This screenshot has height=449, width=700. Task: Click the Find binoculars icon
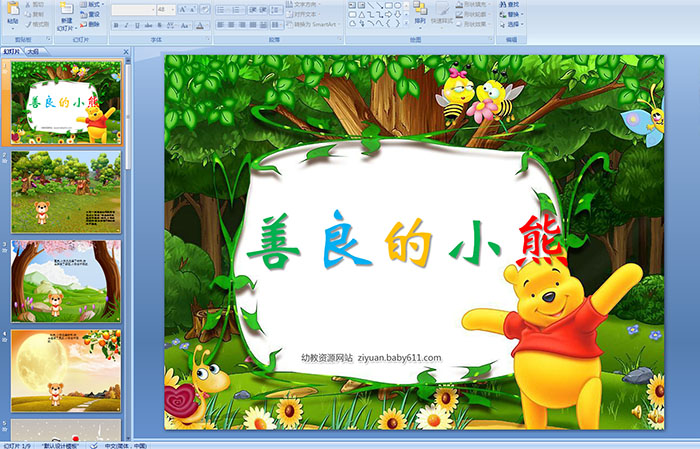(510, 4)
